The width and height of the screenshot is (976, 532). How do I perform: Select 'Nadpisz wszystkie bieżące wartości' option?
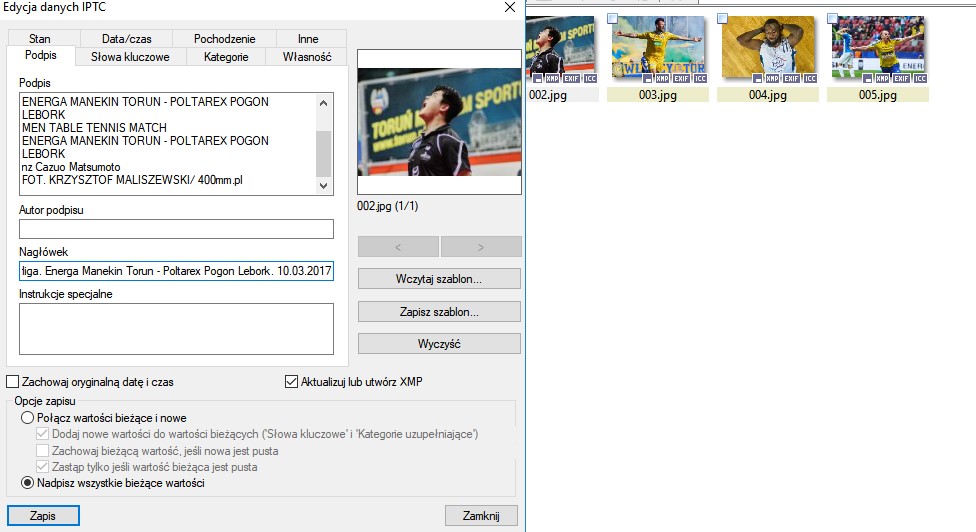coord(27,483)
